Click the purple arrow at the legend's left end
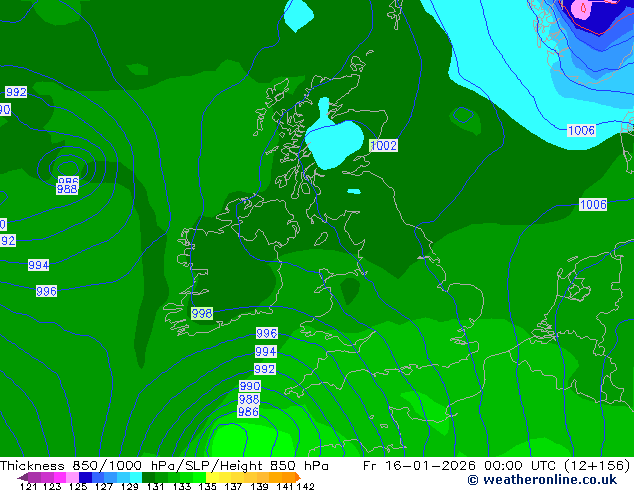 [22, 477]
